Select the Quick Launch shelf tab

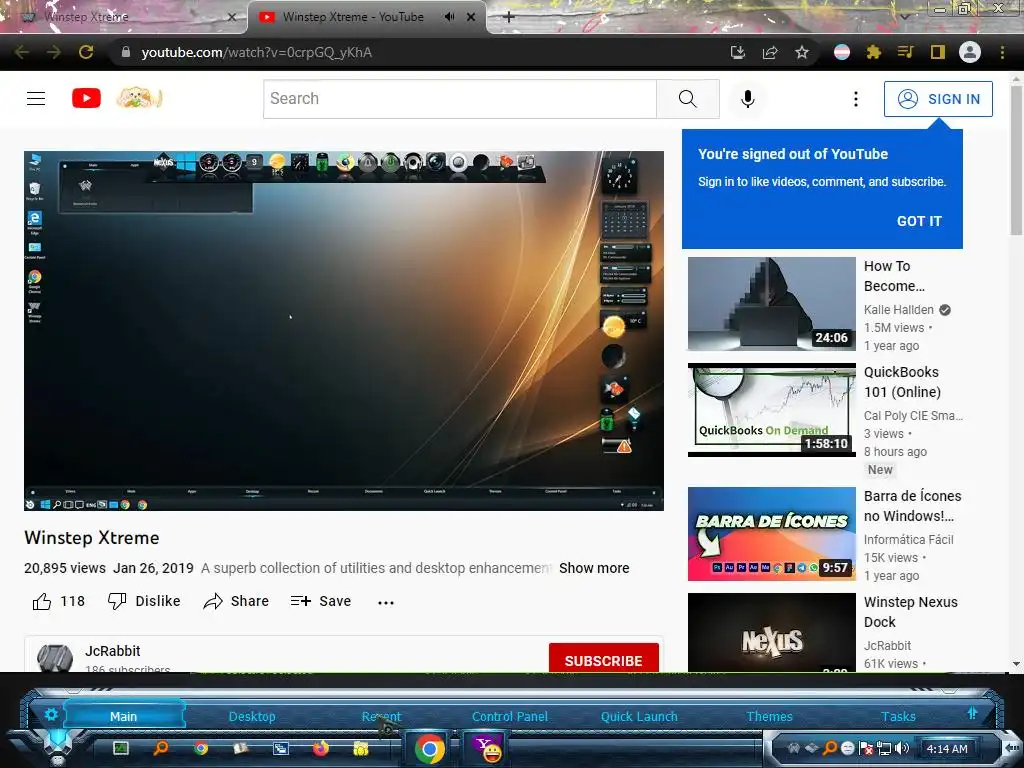(639, 716)
